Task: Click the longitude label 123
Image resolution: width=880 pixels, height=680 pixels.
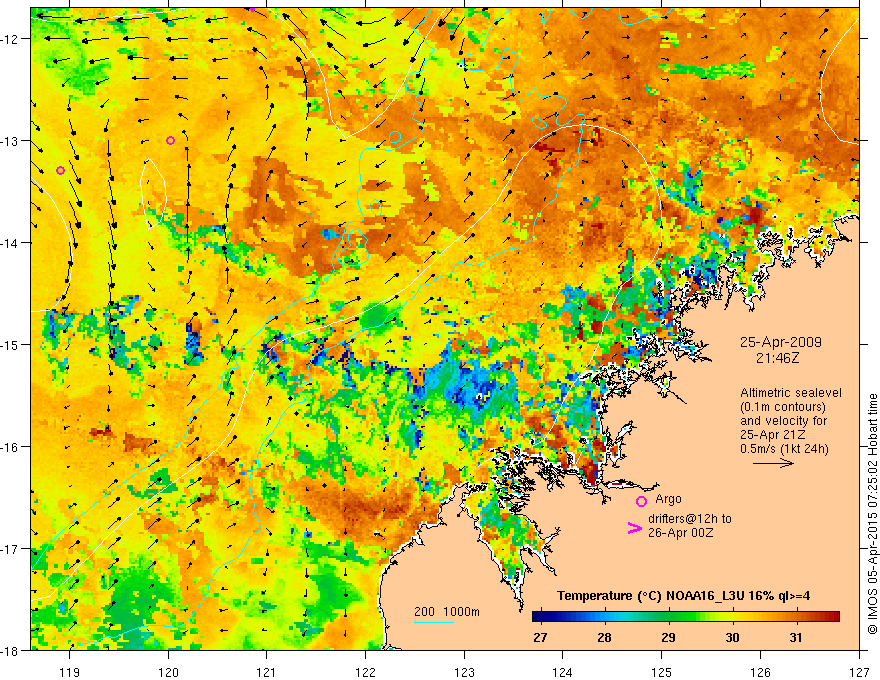Action: click(464, 672)
